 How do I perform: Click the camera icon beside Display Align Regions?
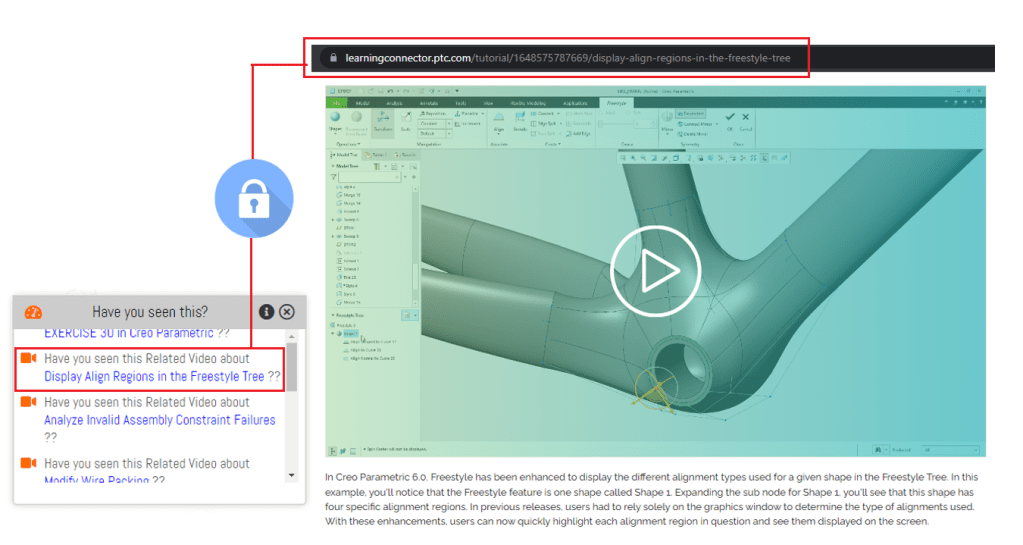[28, 358]
